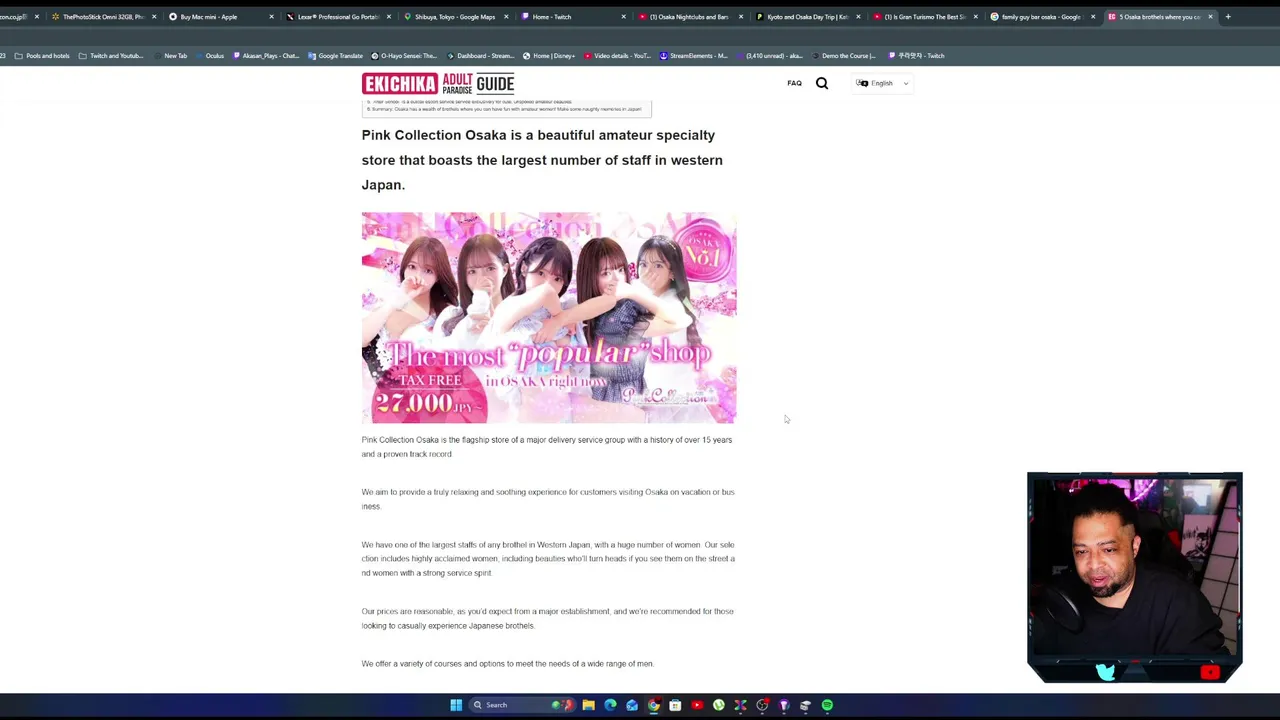Close the '5 Osaka brothels' active tab
Screen dimensions: 1280x720
click(x=1210, y=17)
